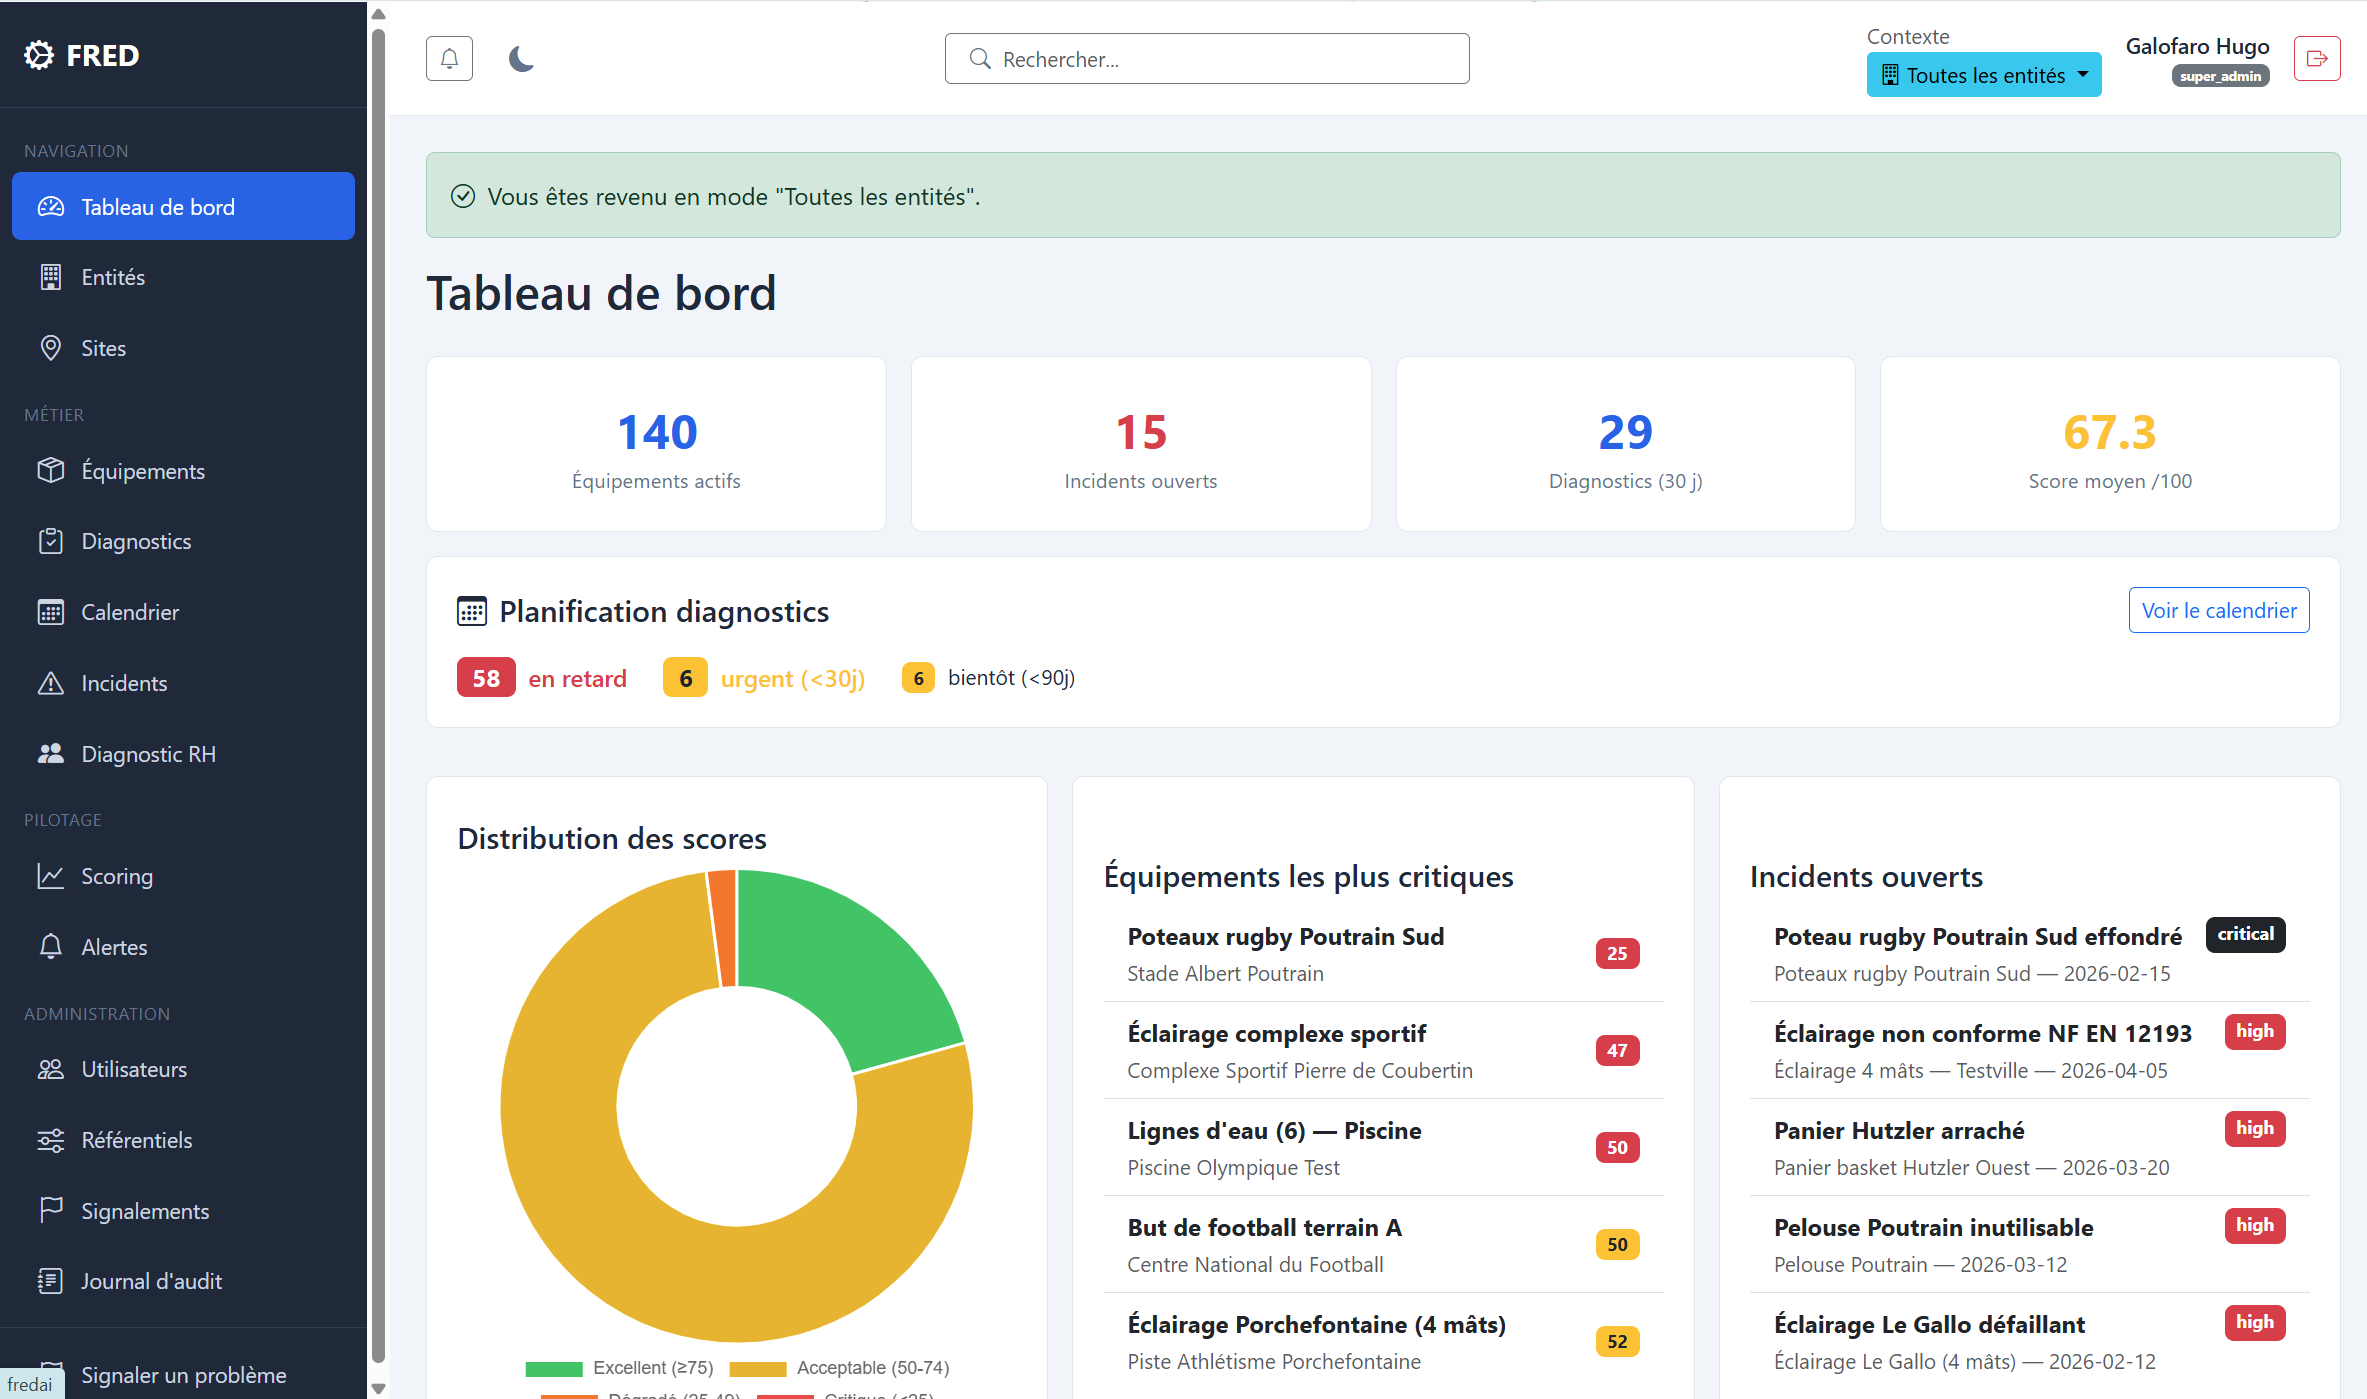
Task: Open Signalements via the flag icon
Action: tap(51, 1210)
